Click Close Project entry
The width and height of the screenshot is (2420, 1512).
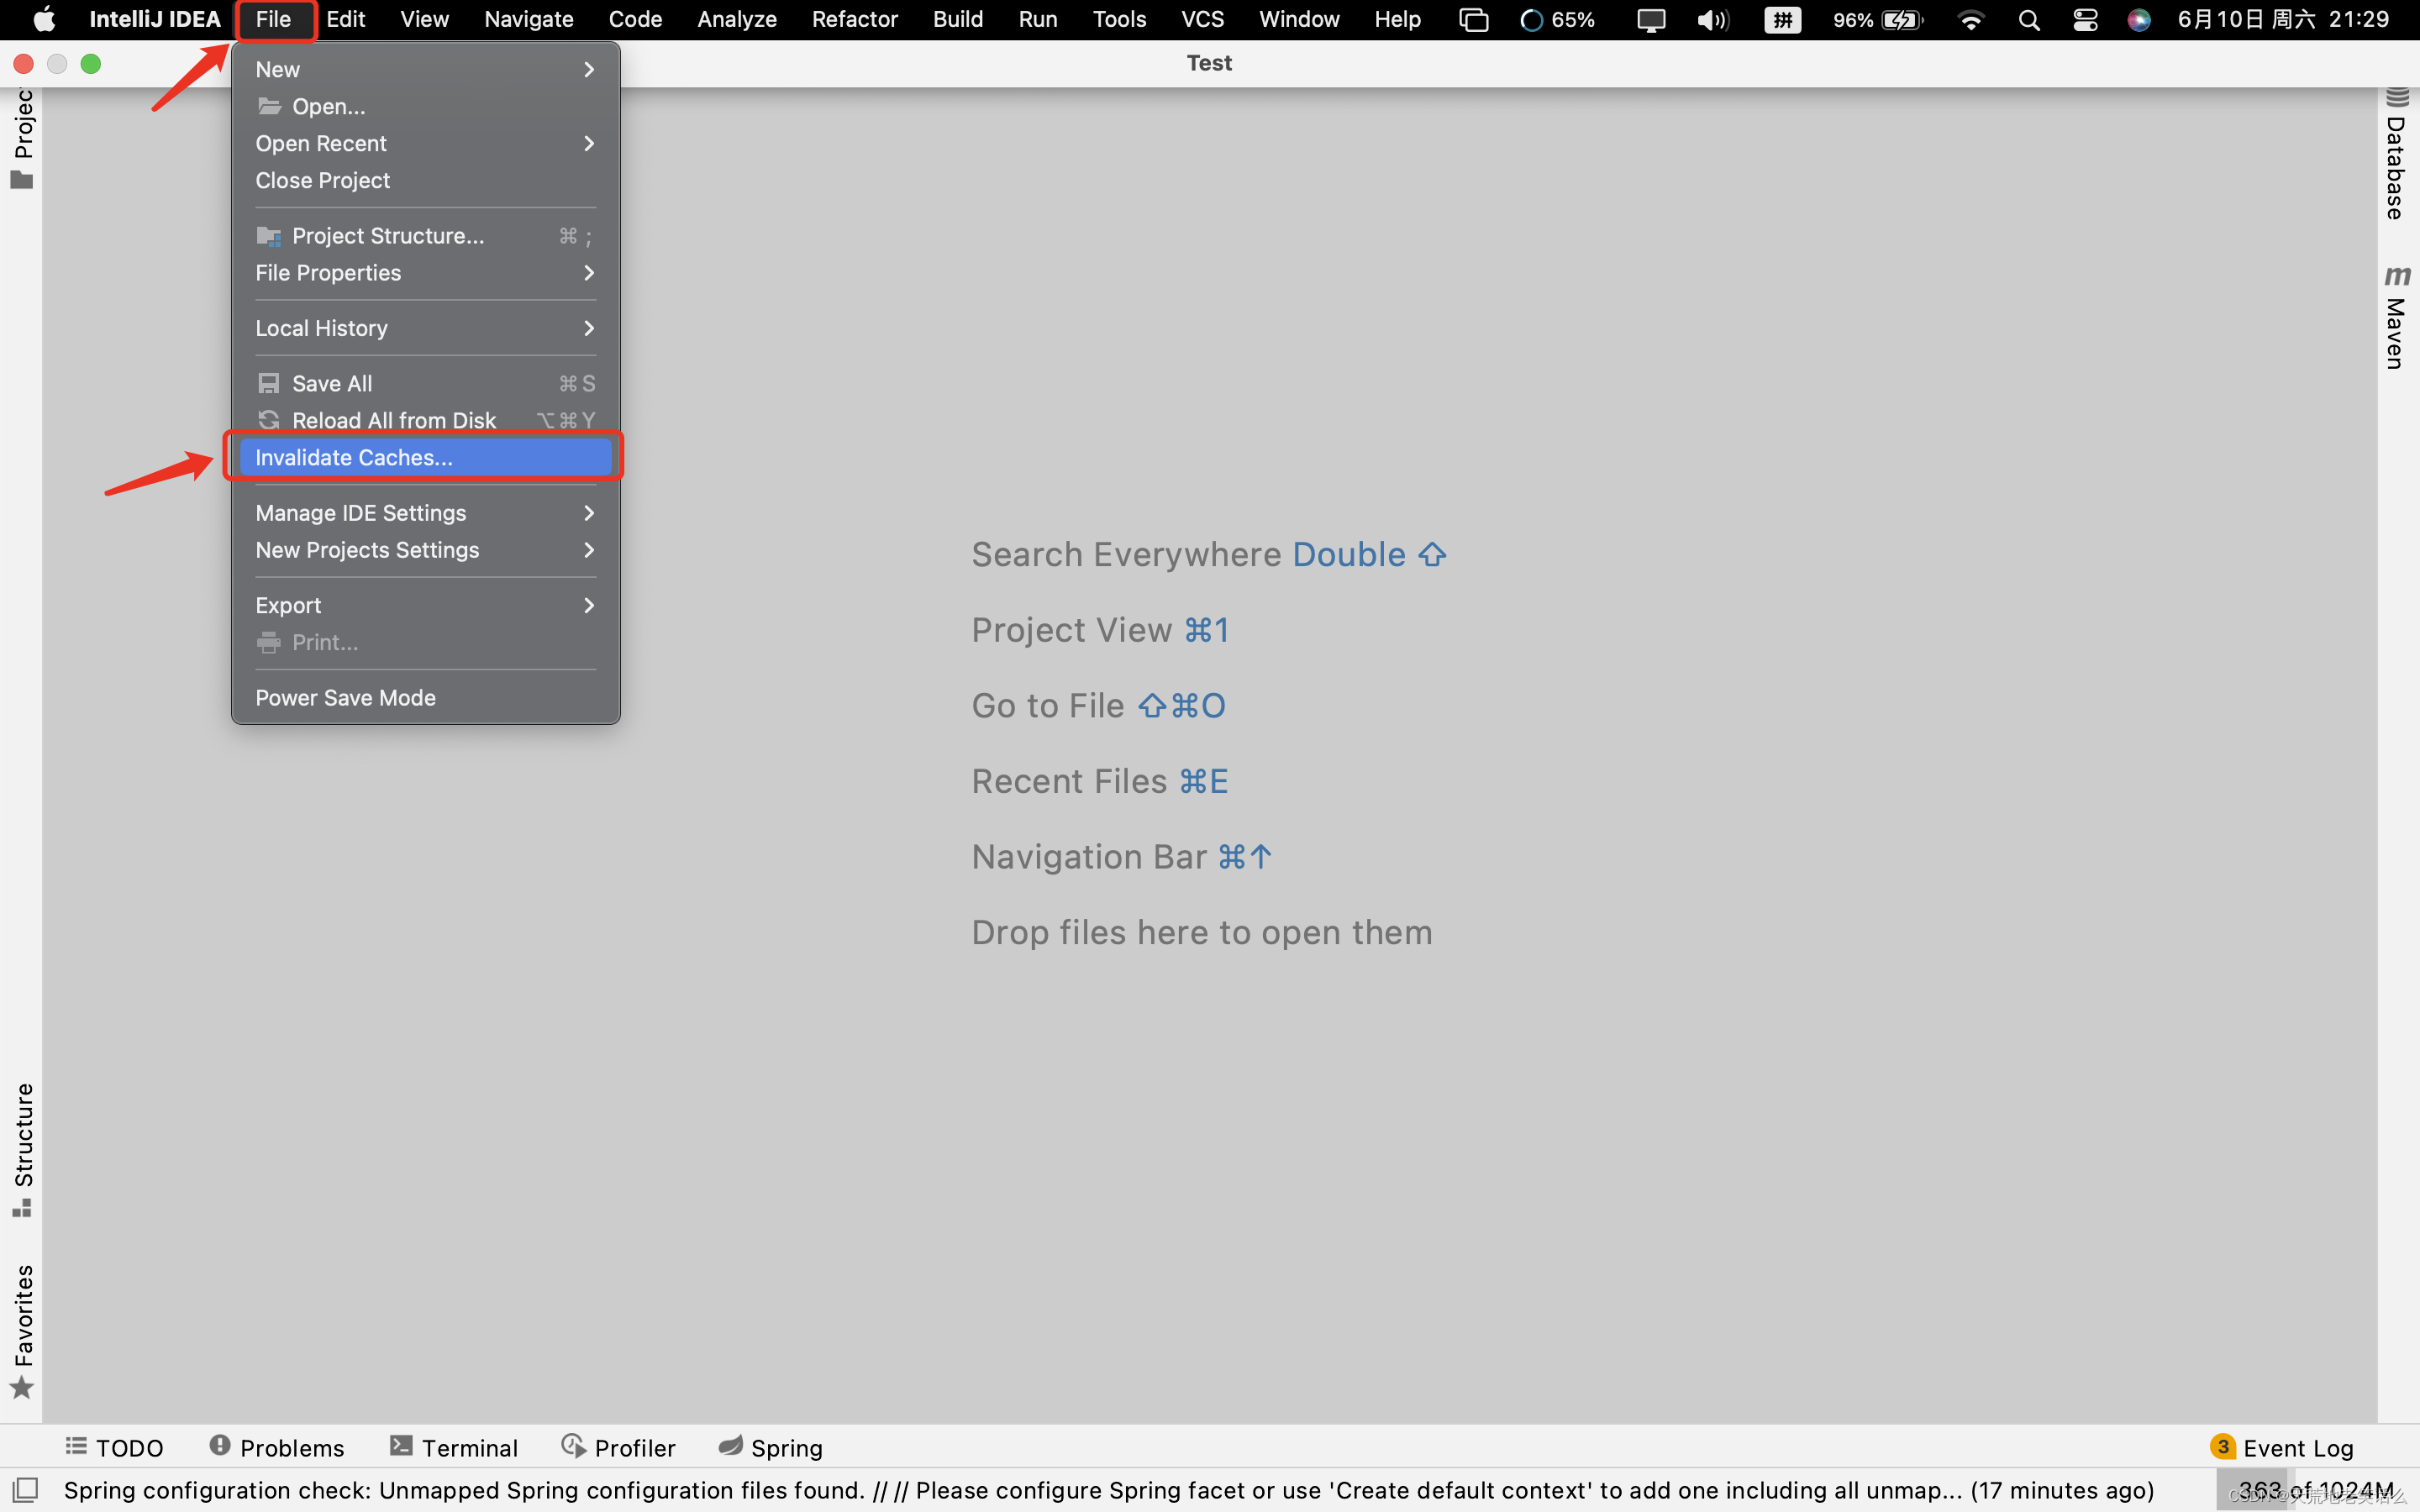322,180
